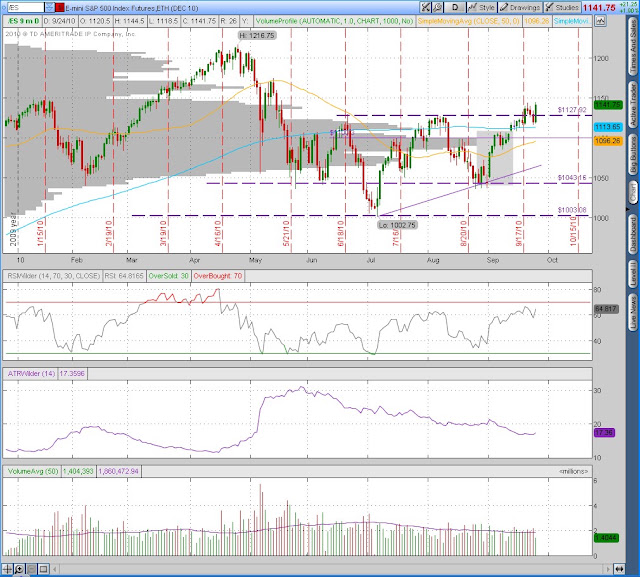Switch to the Active Trader tab

click(x=633, y=104)
